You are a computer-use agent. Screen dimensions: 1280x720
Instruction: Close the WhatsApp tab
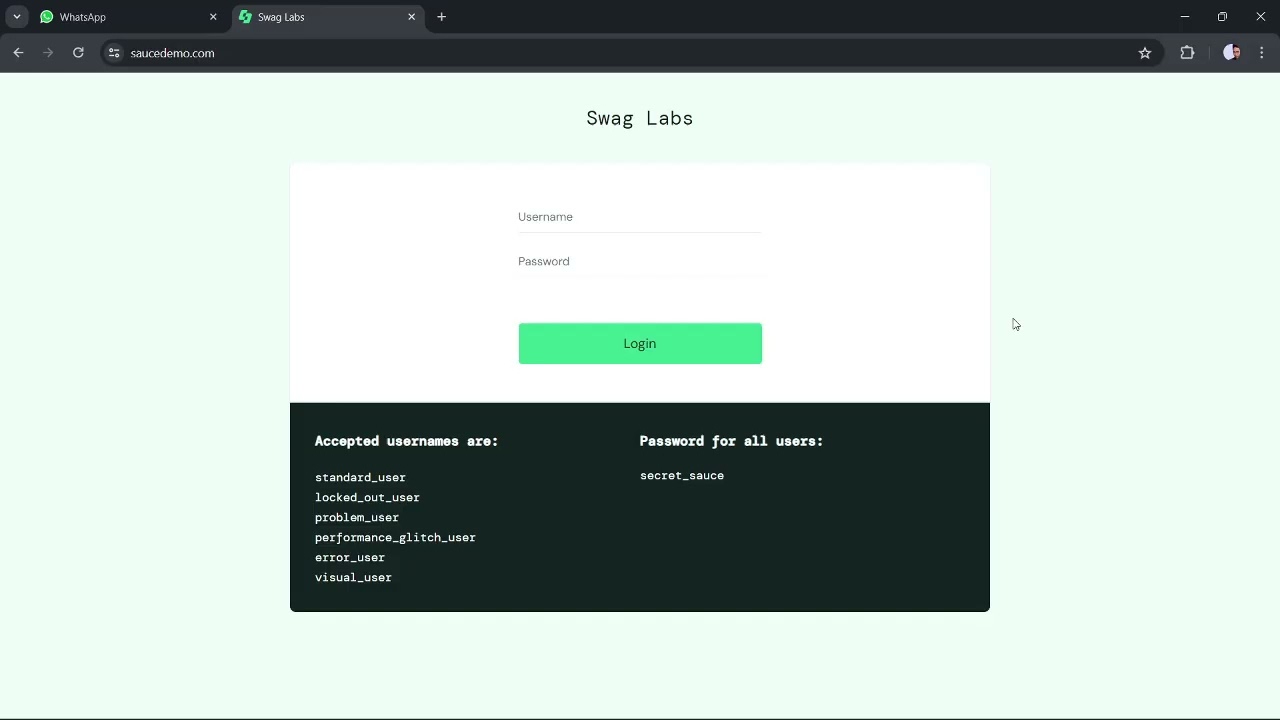pos(213,17)
